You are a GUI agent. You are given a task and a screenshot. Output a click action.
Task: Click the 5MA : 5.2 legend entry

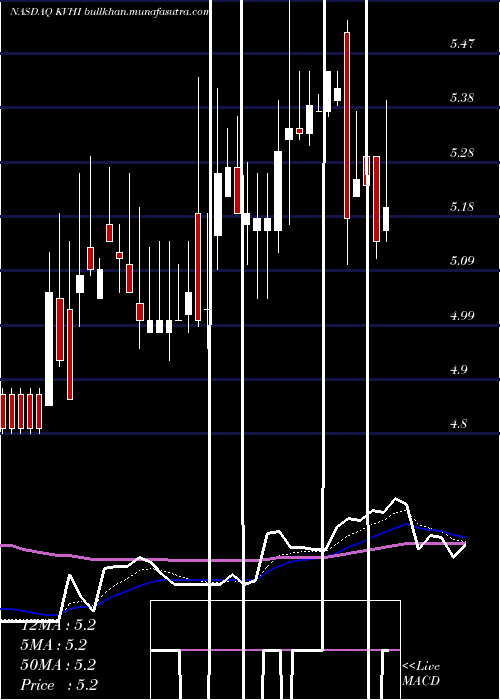(54, 645)
